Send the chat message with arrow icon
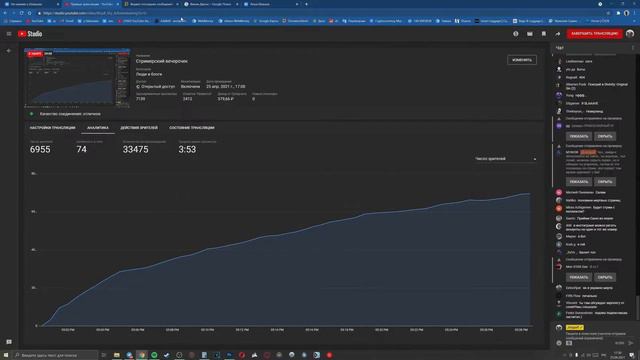 [x=631, y=343]
